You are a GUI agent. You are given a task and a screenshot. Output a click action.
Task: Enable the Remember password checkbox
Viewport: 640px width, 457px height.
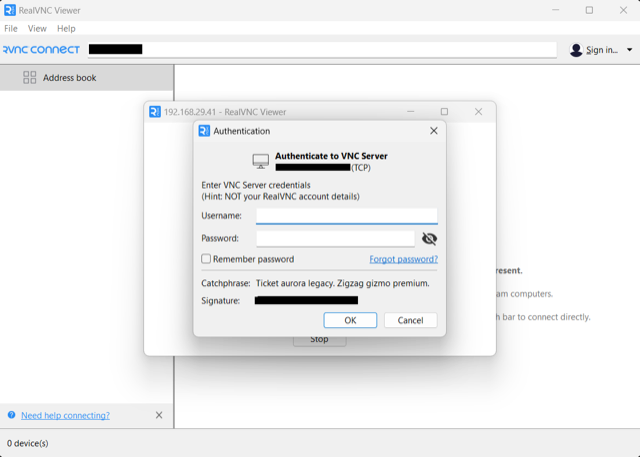206,259
